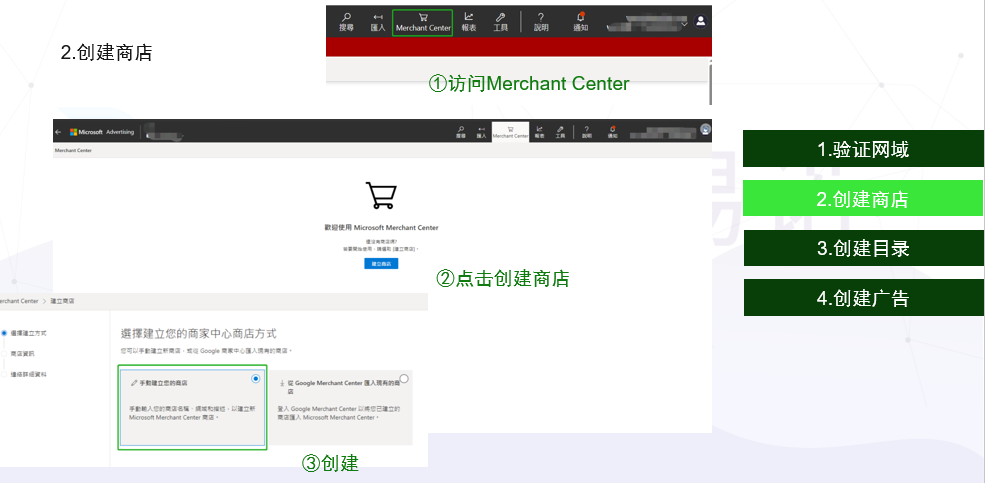Image resolution: width=985 pixels, height=483 pixels.
Task: Expand blurred account selector next to Advertising logo
Action: click(x=163, y=133)
